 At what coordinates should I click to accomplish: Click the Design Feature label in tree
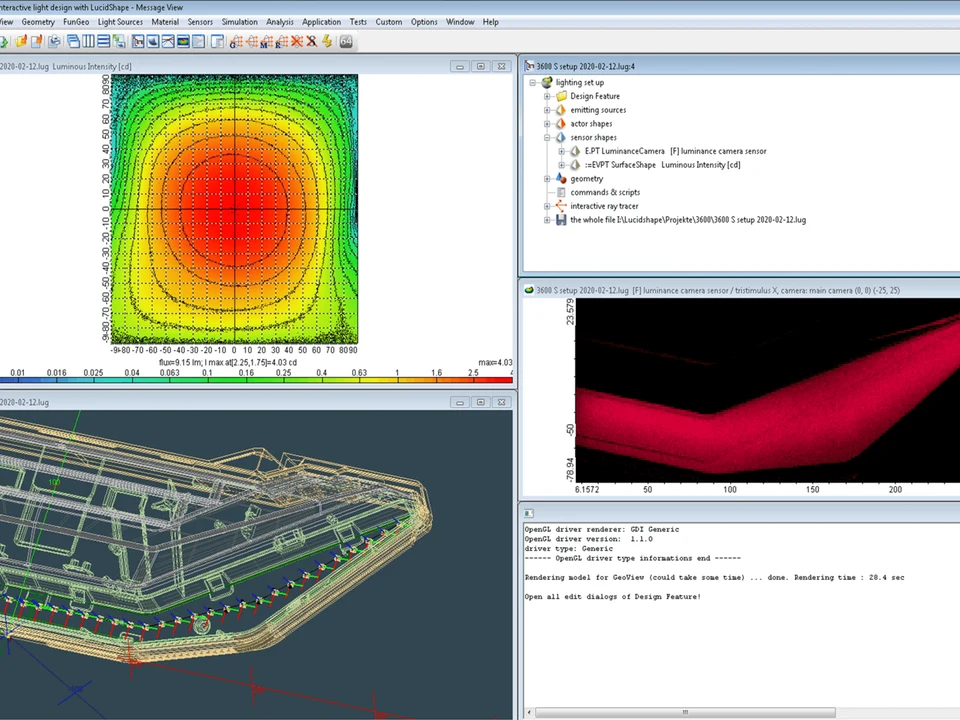(x=595, y=96)
